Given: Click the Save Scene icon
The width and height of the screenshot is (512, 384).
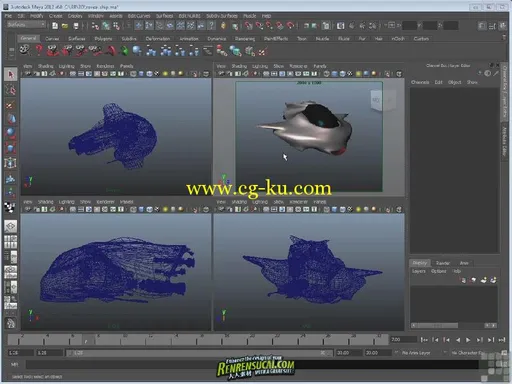Looking at the screenshot, I should click(x=76, y=26).
